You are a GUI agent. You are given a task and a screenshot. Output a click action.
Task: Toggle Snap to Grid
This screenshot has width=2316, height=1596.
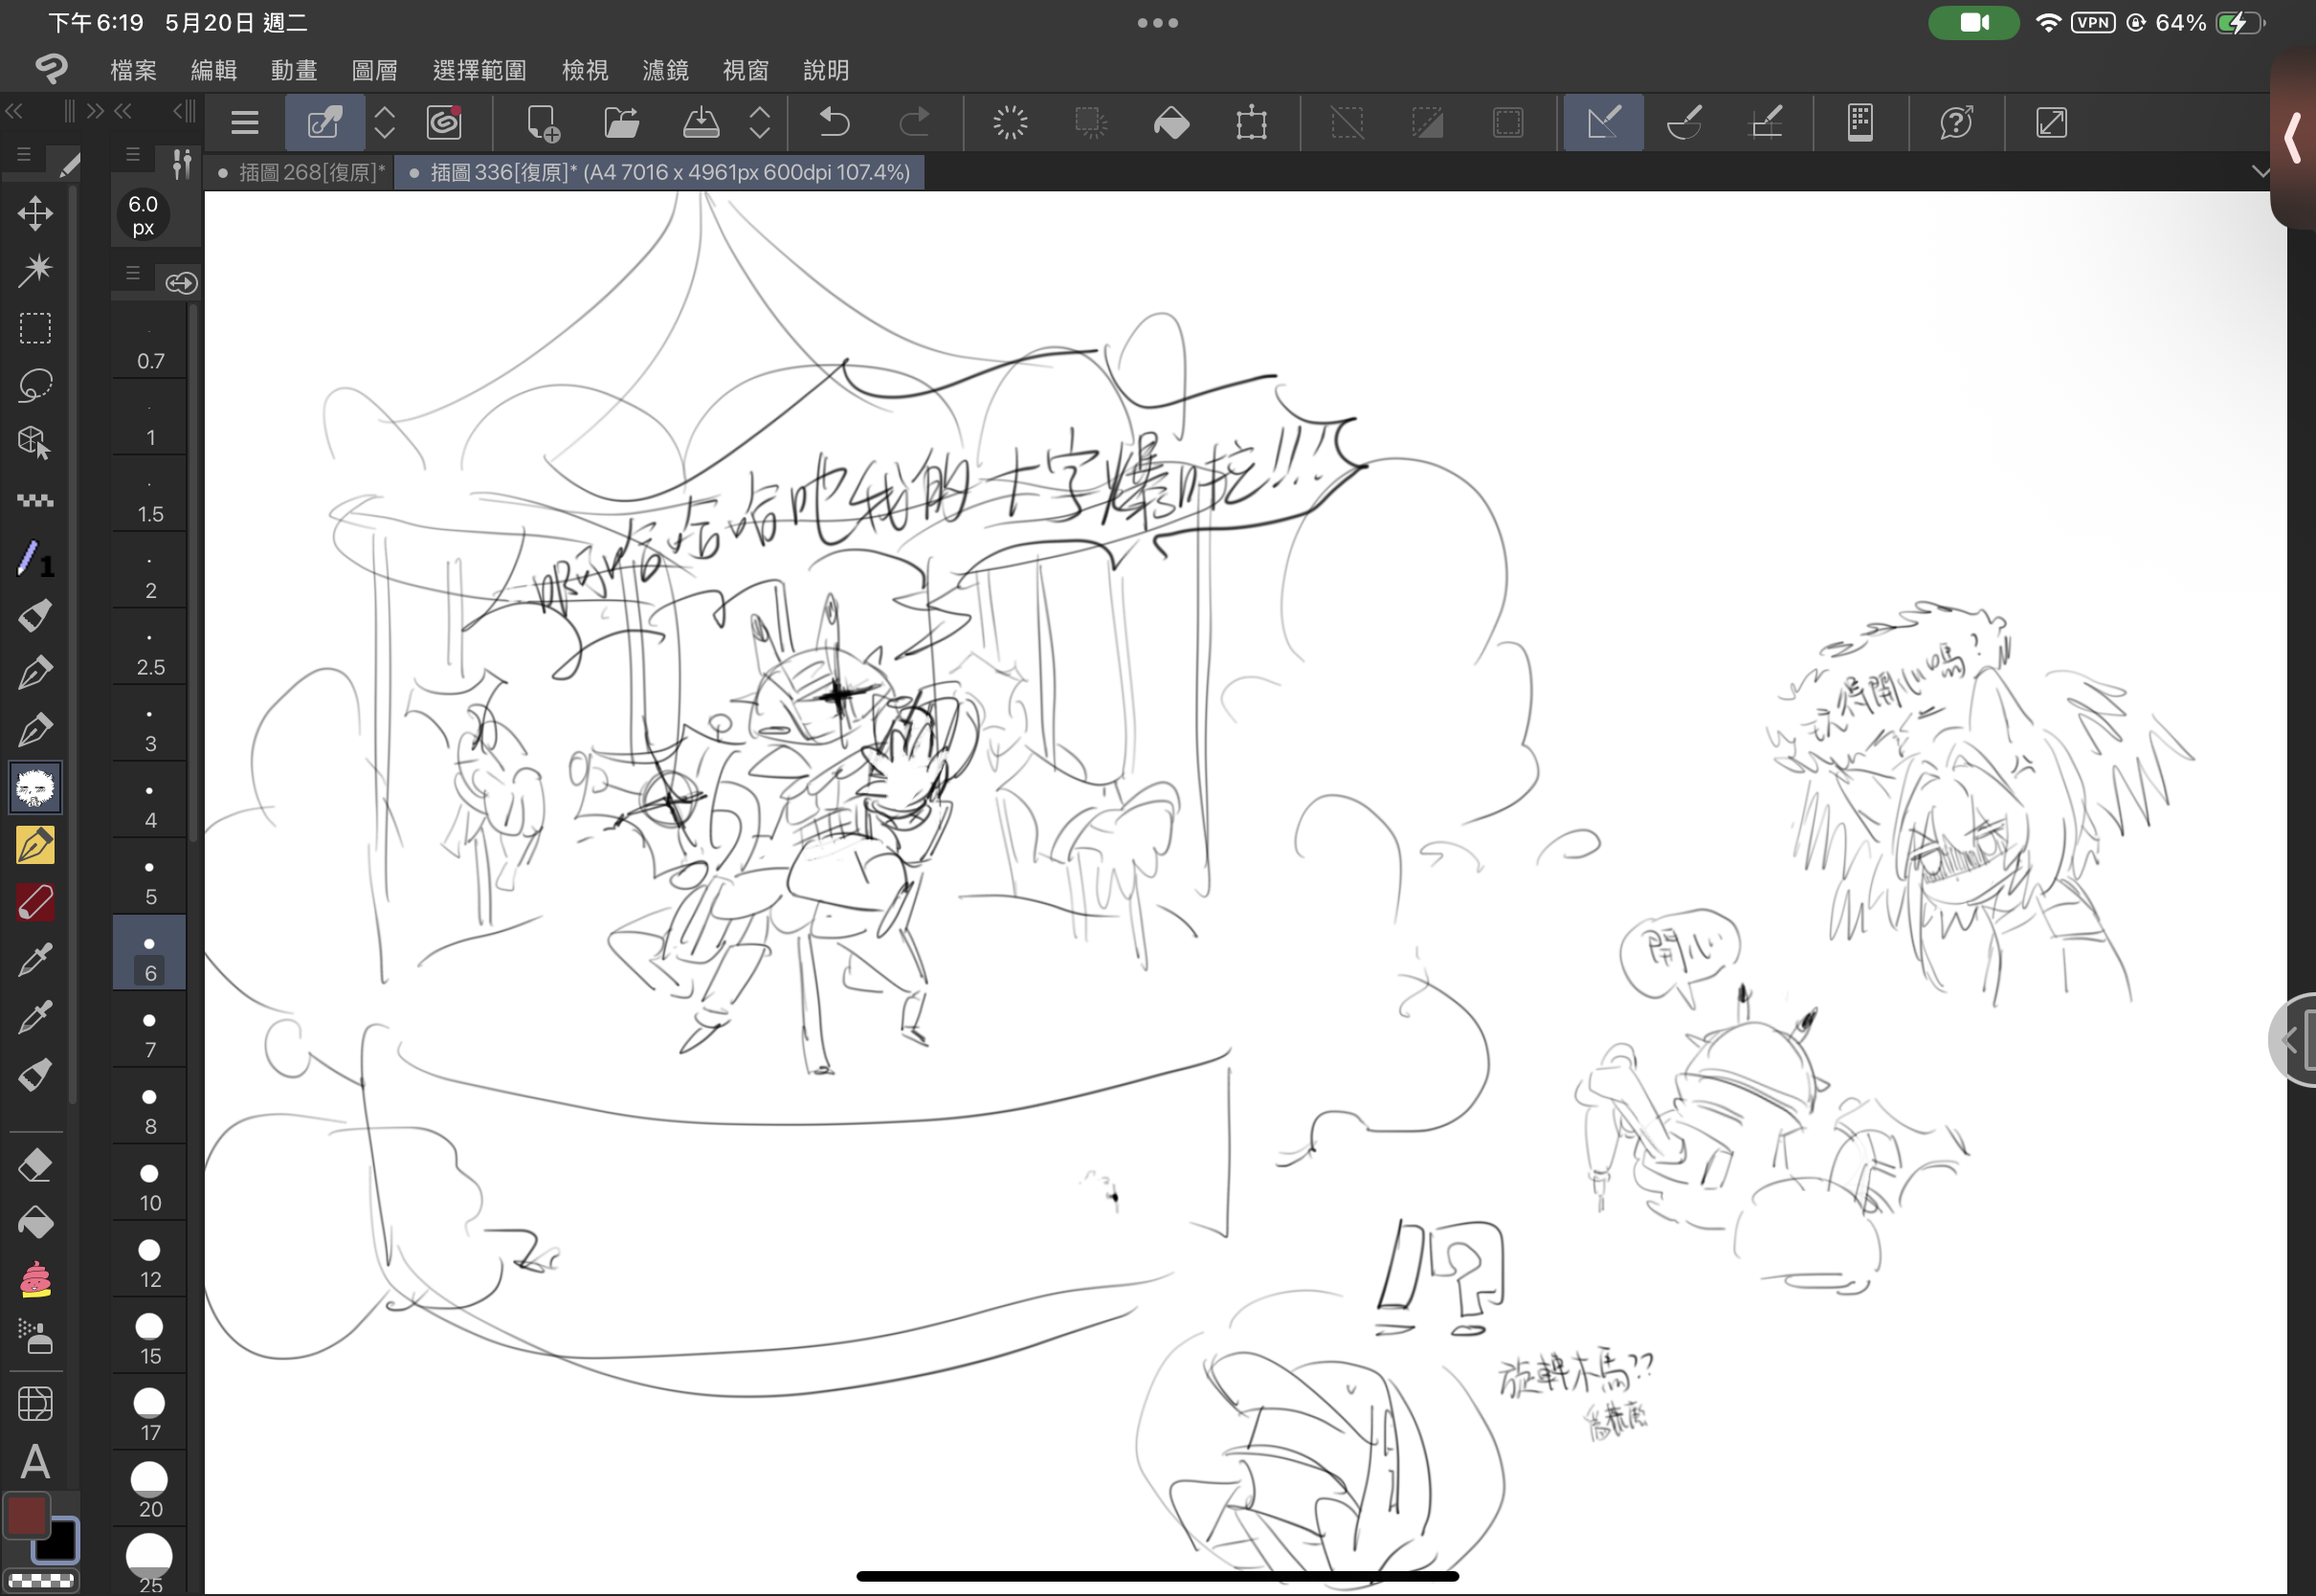tap(1765, 122)
